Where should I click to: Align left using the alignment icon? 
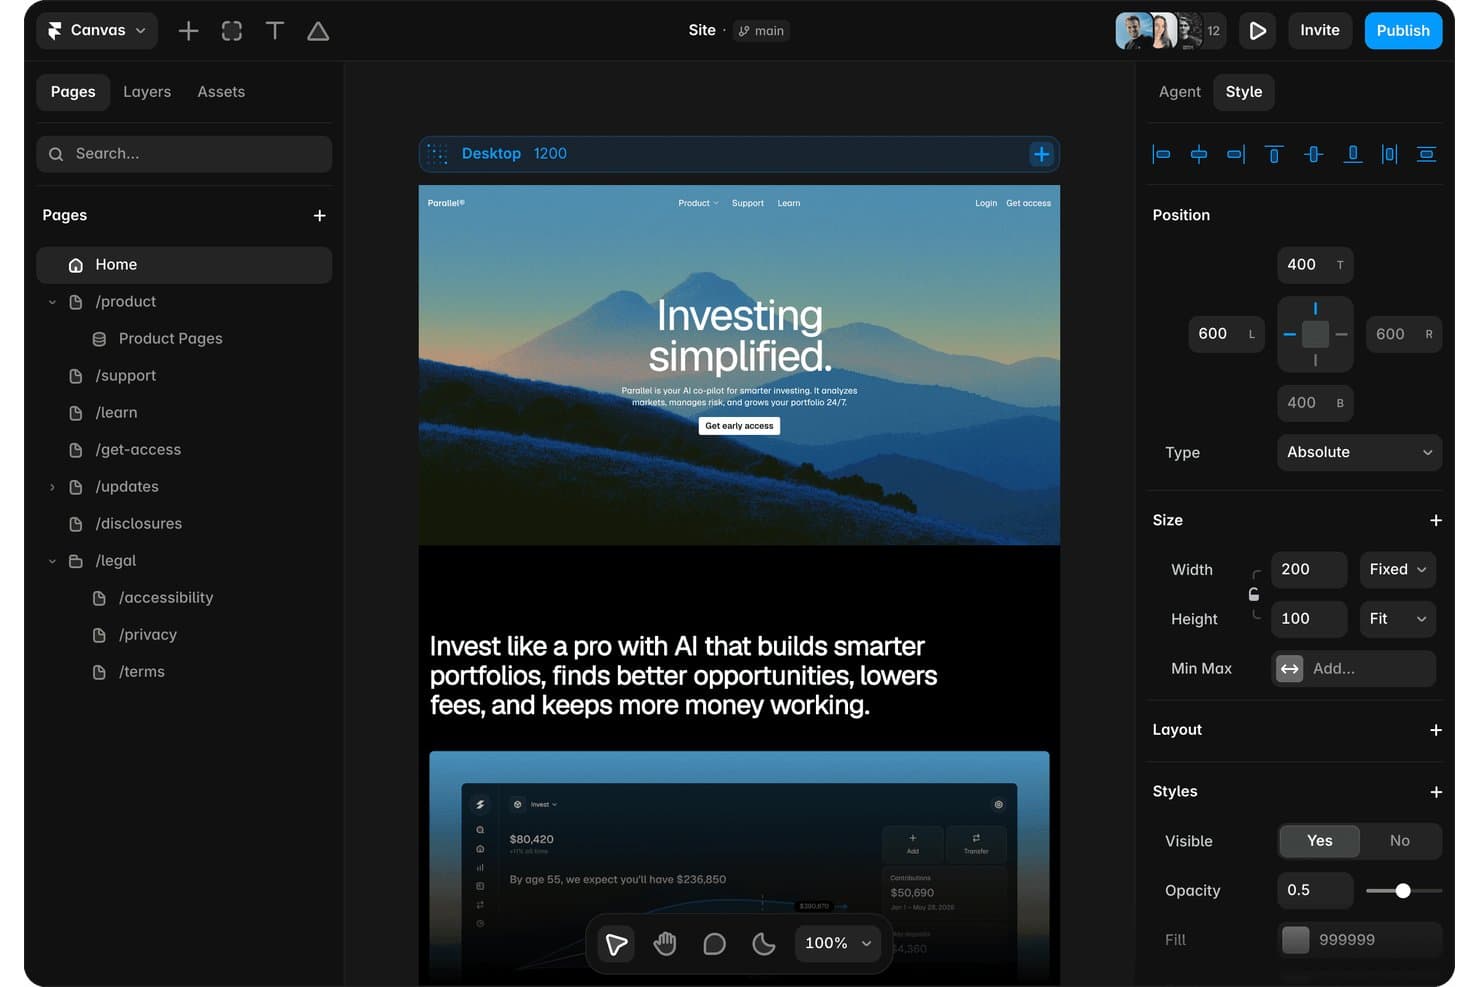1161,154
